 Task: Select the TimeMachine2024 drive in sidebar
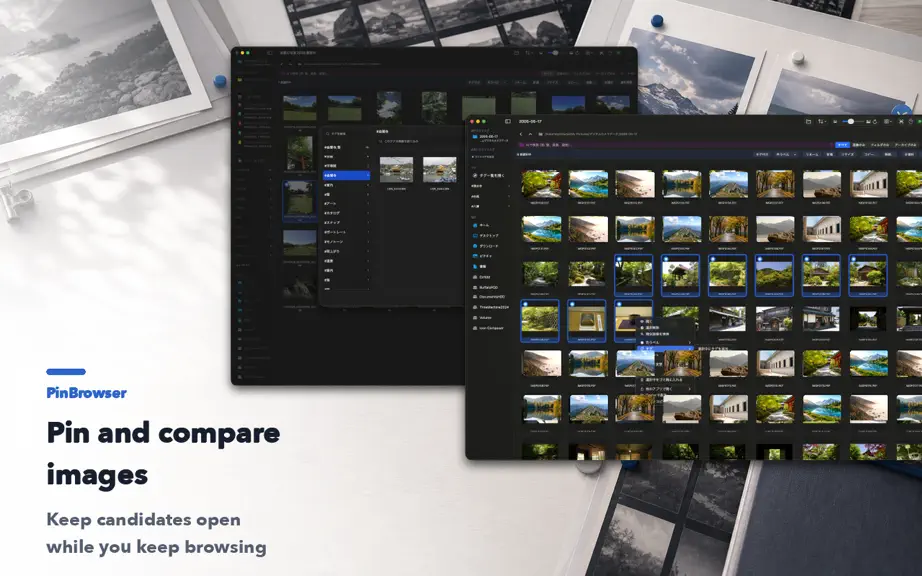click(491, 307)
